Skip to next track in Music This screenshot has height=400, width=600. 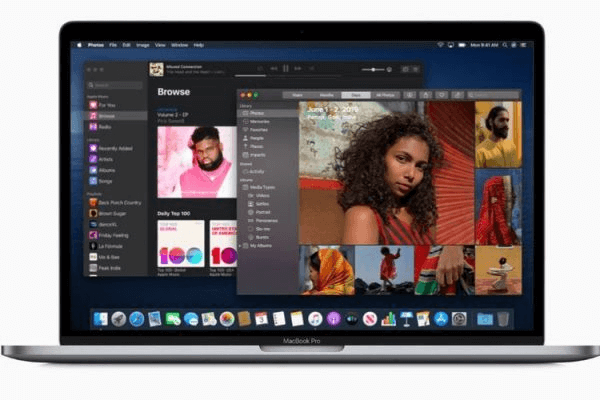pos(298,69)
